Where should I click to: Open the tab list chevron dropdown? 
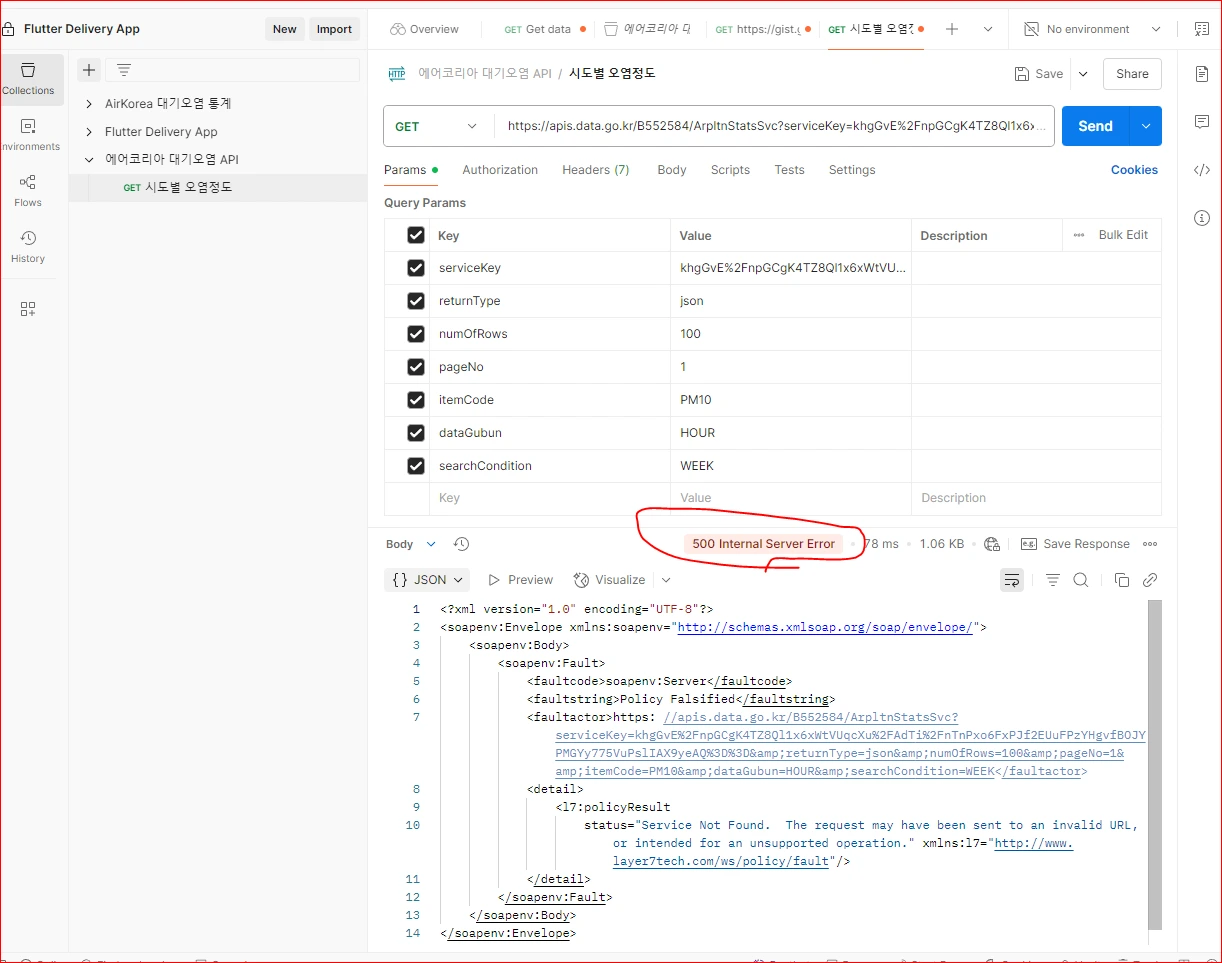[x=988, y=29]
